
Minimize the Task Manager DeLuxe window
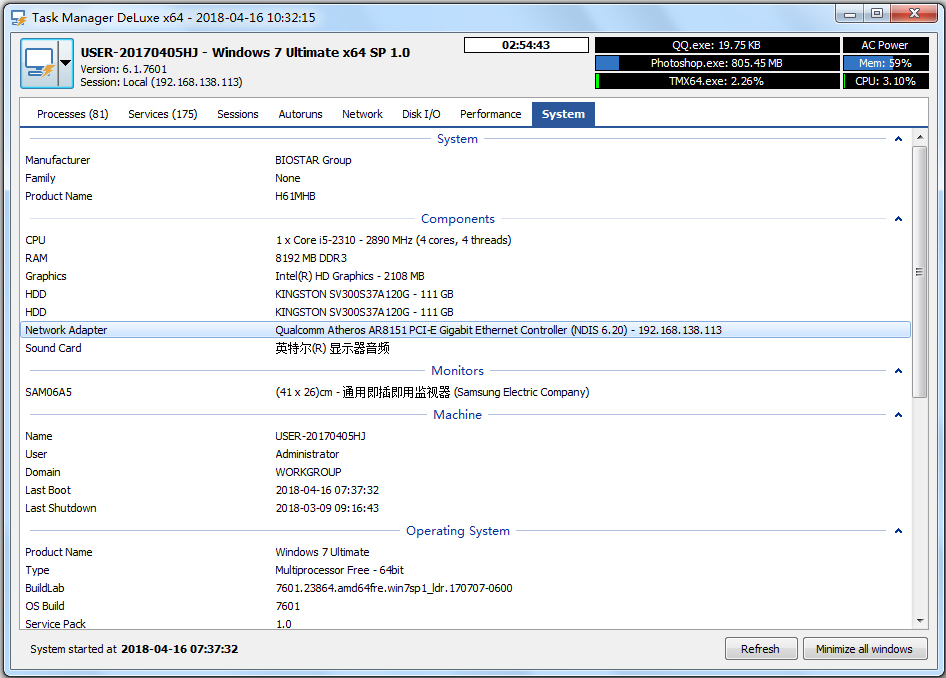pos(849,14)
